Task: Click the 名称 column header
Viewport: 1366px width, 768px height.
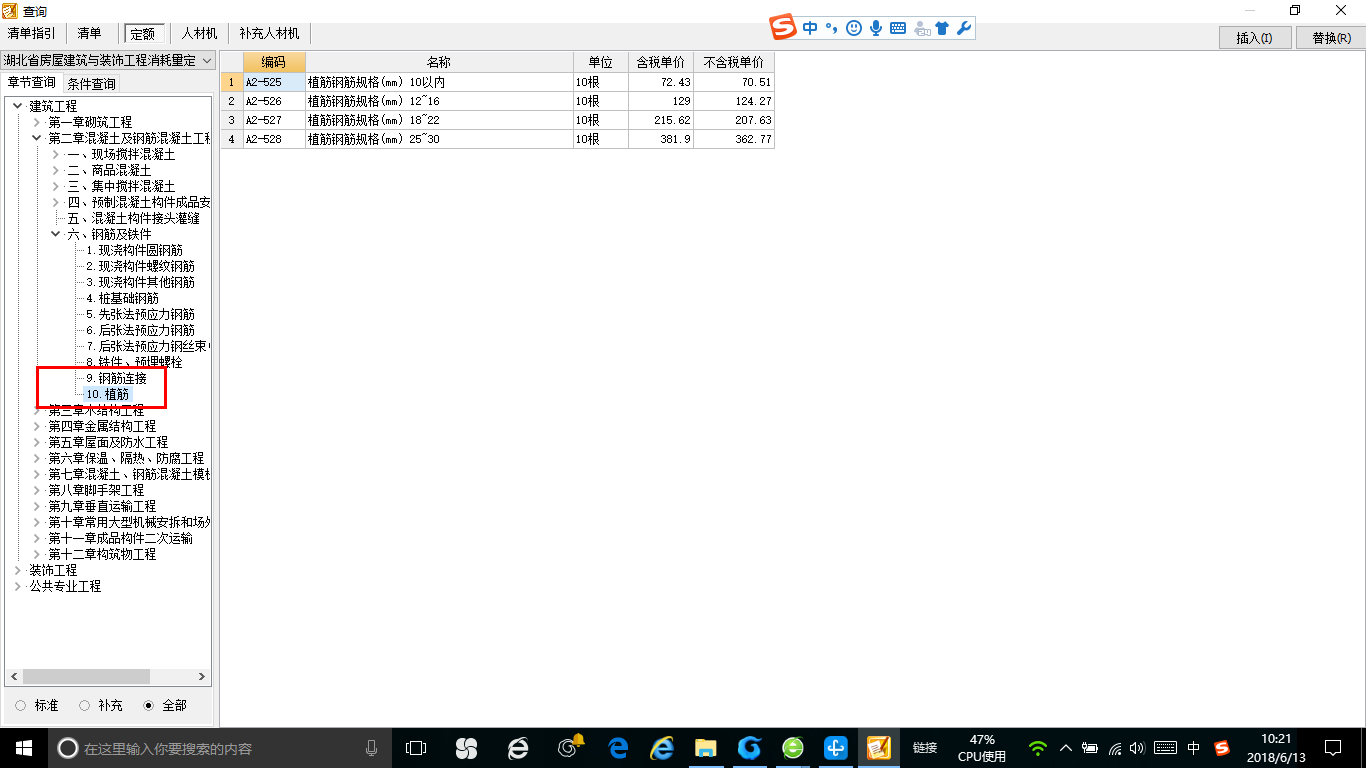Action: [439, 62]
